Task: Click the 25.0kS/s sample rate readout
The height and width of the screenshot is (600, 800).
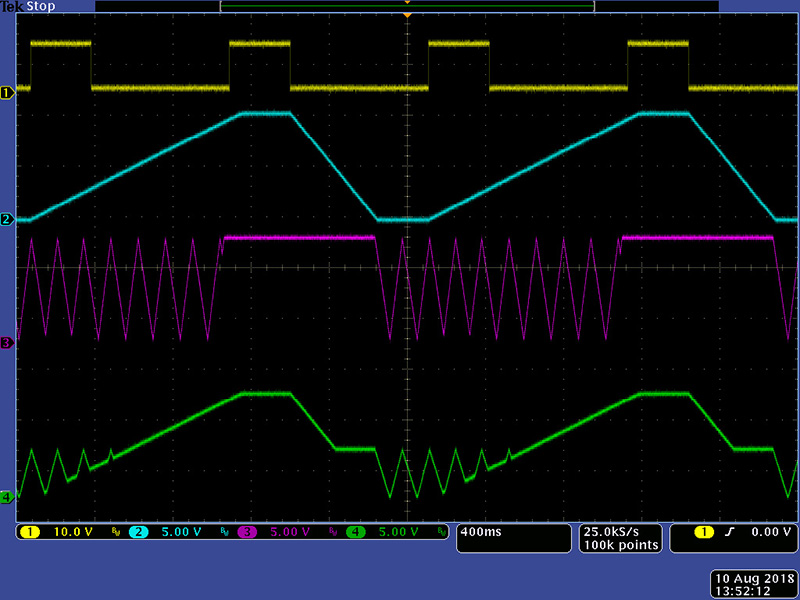Action: tap(611, 532)
